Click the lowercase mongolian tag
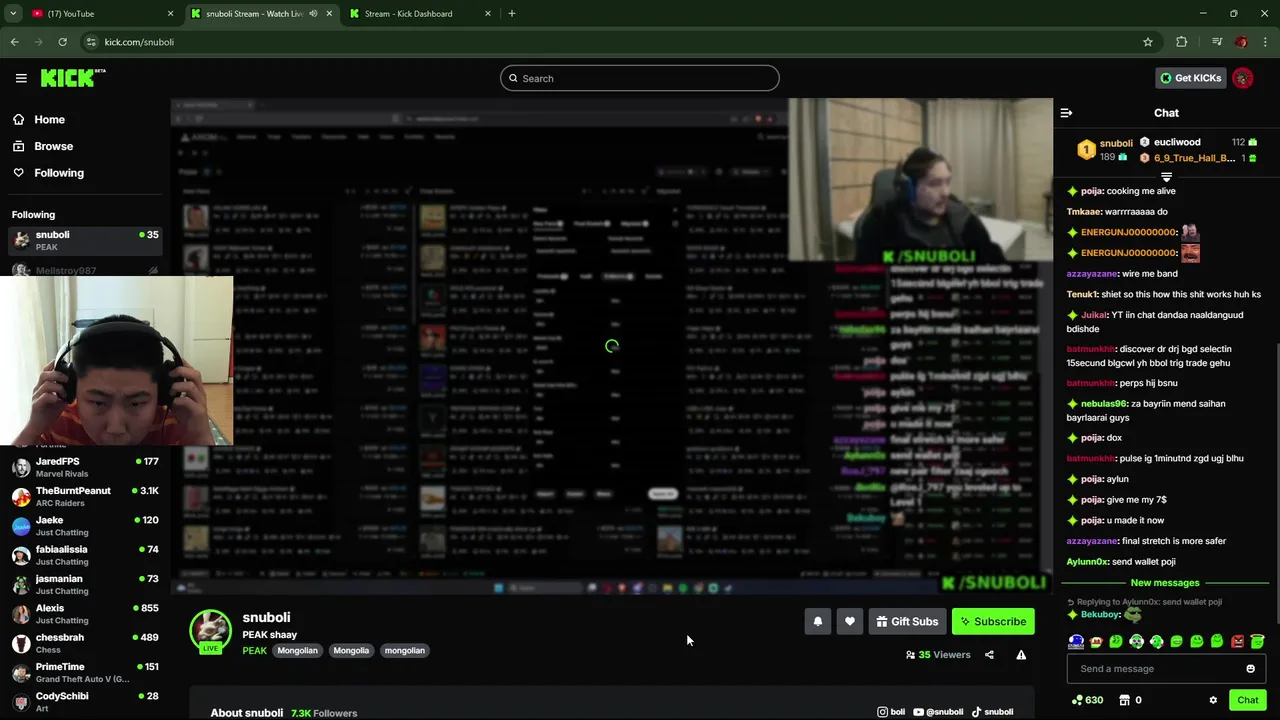This screenshot has height=720, width=1280. tap(405, 651)
